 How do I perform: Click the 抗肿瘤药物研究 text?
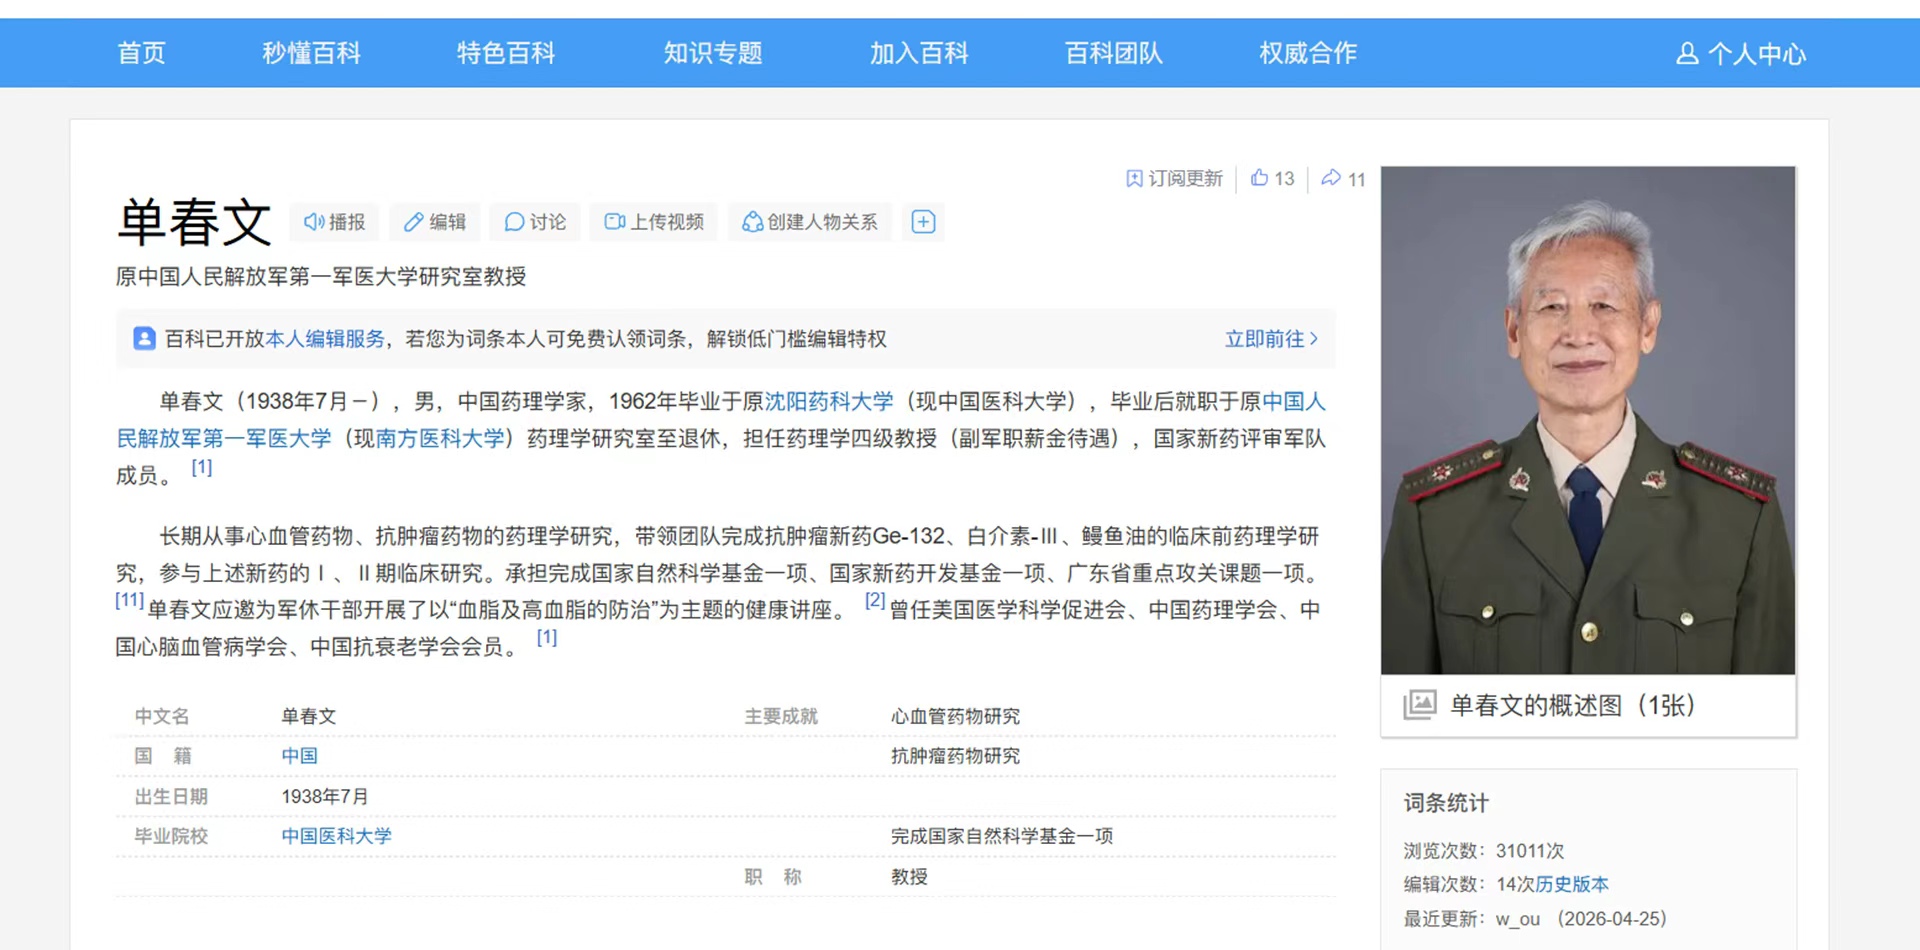955,756
